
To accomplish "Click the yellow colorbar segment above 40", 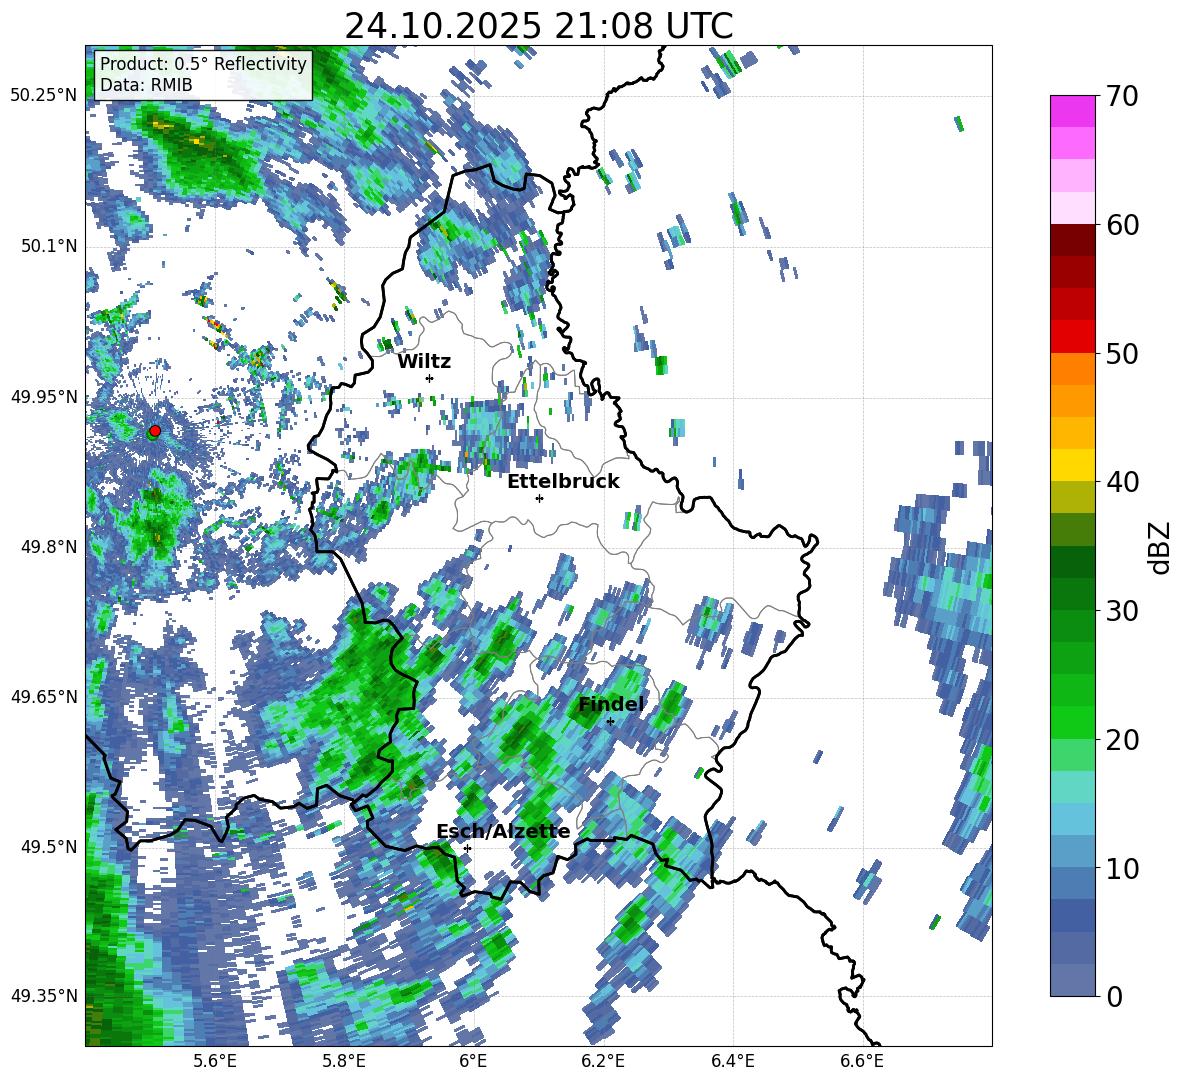I will point(1072,465).
